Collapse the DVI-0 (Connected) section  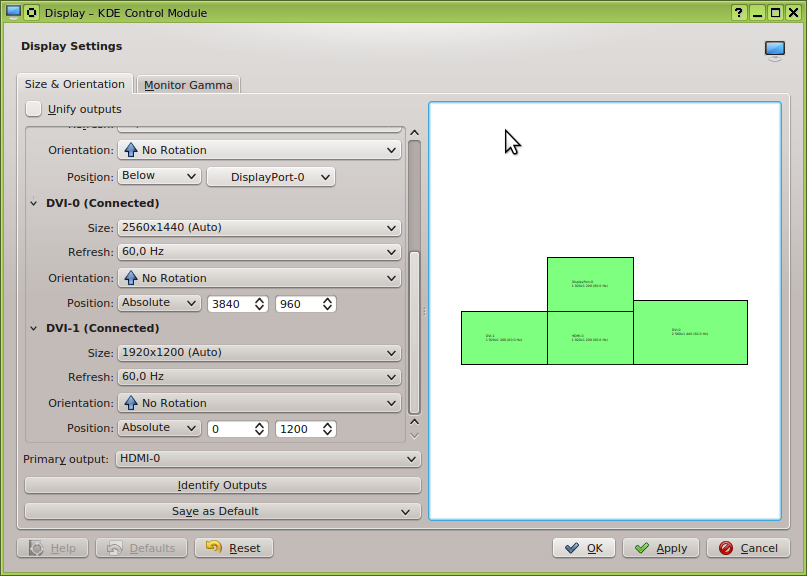35,203
